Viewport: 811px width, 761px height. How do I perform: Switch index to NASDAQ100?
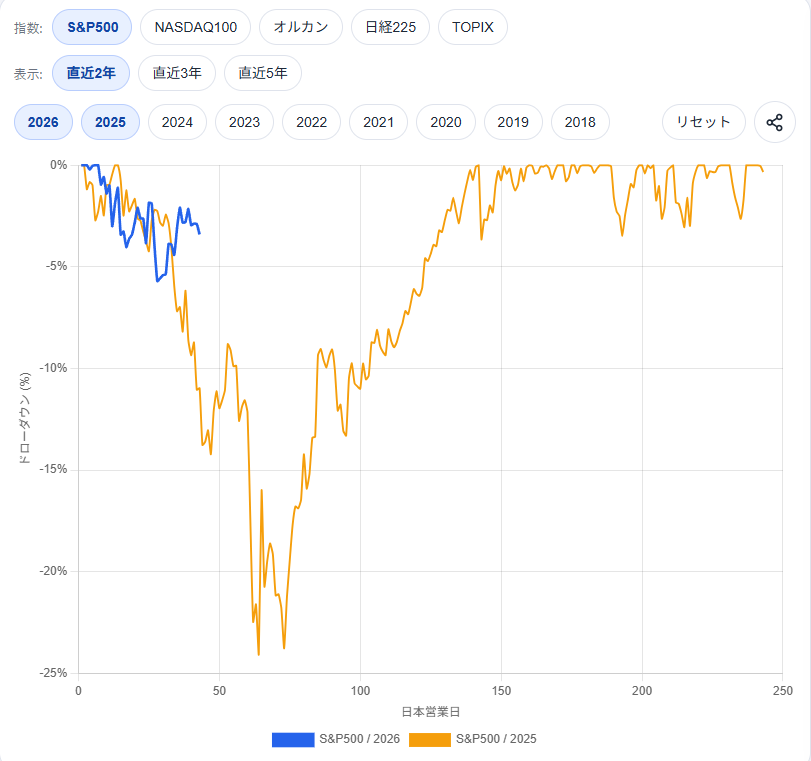(196, 27)
